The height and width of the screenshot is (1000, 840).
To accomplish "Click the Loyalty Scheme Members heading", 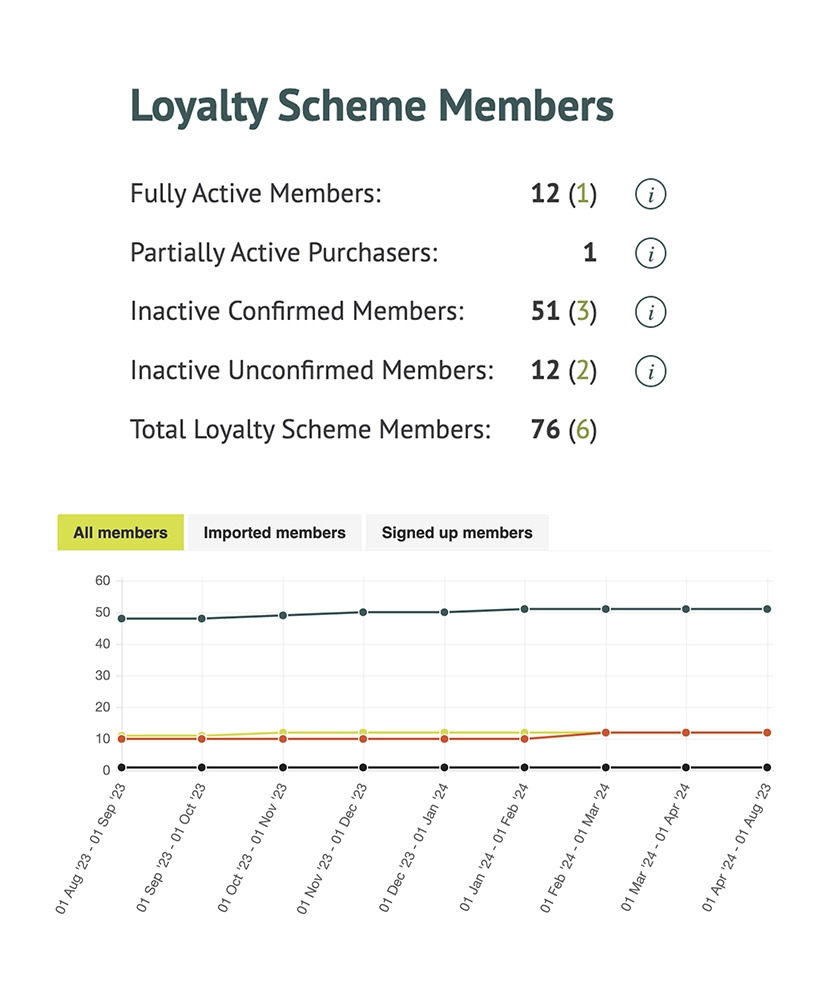I will point(372,106).
